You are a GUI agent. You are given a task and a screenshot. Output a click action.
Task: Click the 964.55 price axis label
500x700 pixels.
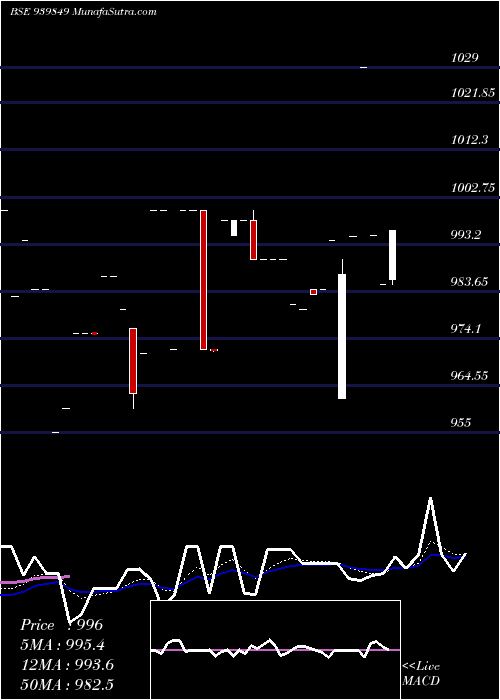(x=469, y=376)
